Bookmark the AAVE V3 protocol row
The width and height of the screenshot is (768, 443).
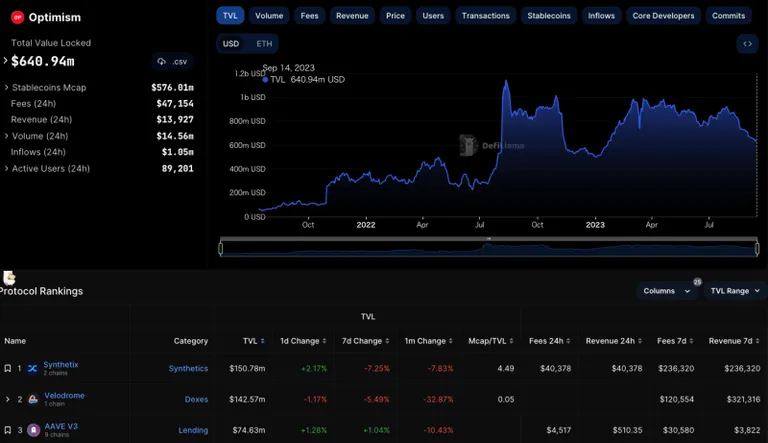(8, 430)
